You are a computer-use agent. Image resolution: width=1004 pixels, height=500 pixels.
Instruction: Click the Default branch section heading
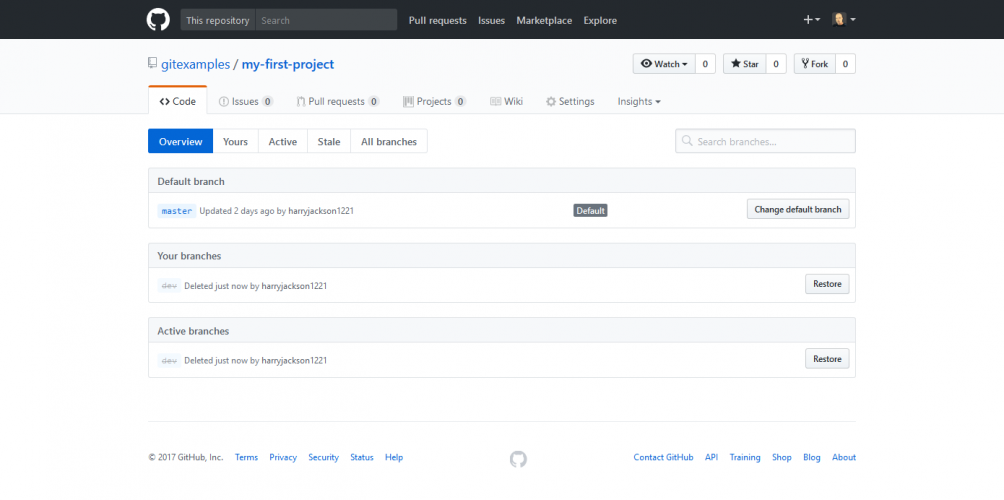point(191,181)
